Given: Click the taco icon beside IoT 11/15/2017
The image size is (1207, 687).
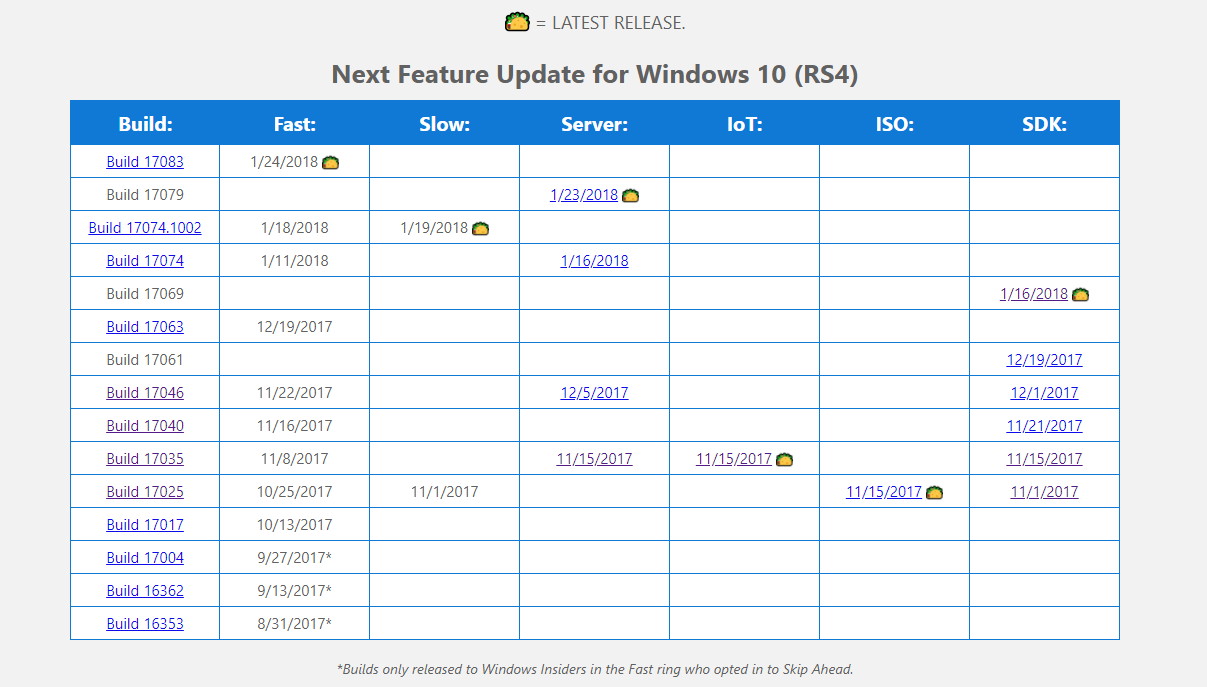Looking at the screenshot, I should [784, 459].
